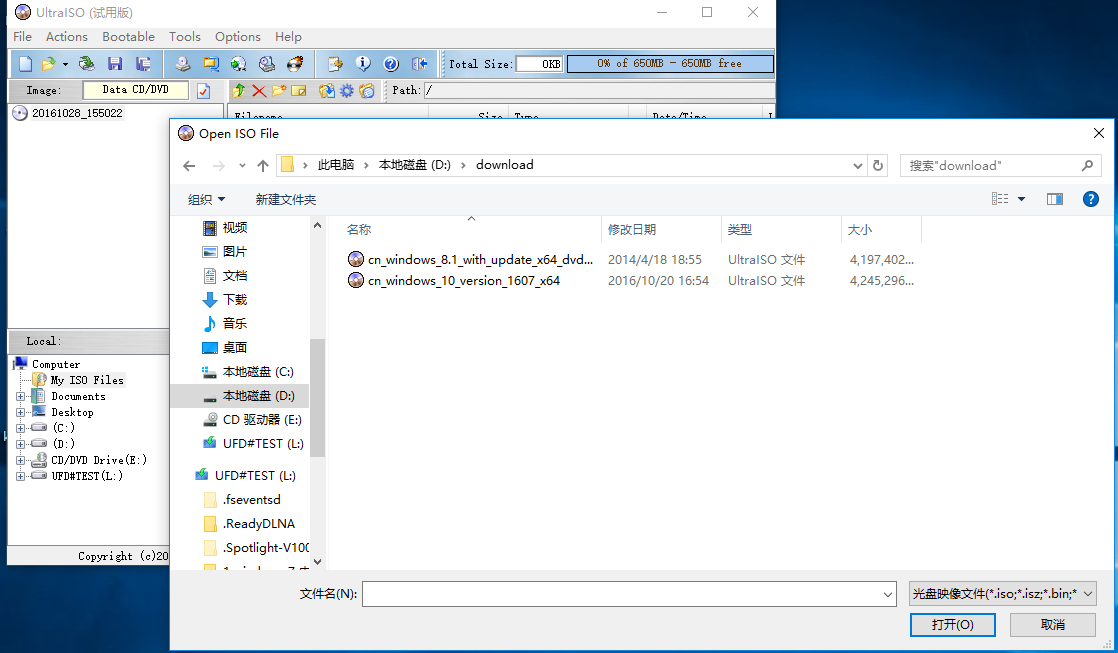Select 视频 in the navigation pane
The height and width of the screenshot is (653, 1118).
(235, 227)
